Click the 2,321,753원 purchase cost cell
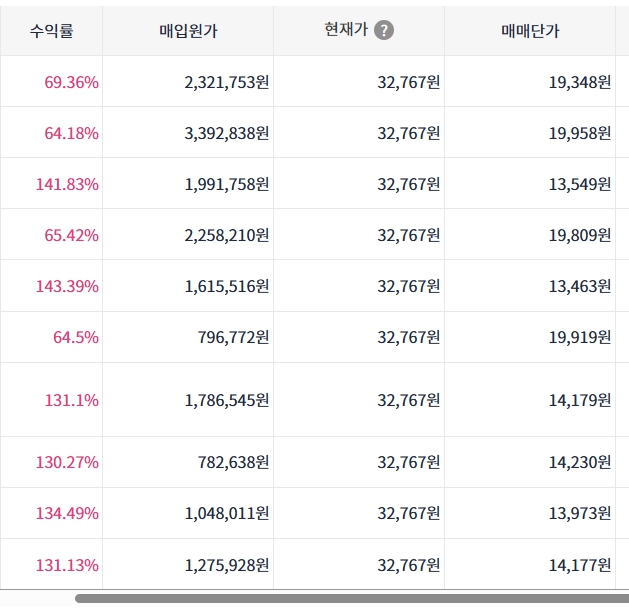Viewport: 629px width, 609px height. pyautogui.click(x=227, y=82)
